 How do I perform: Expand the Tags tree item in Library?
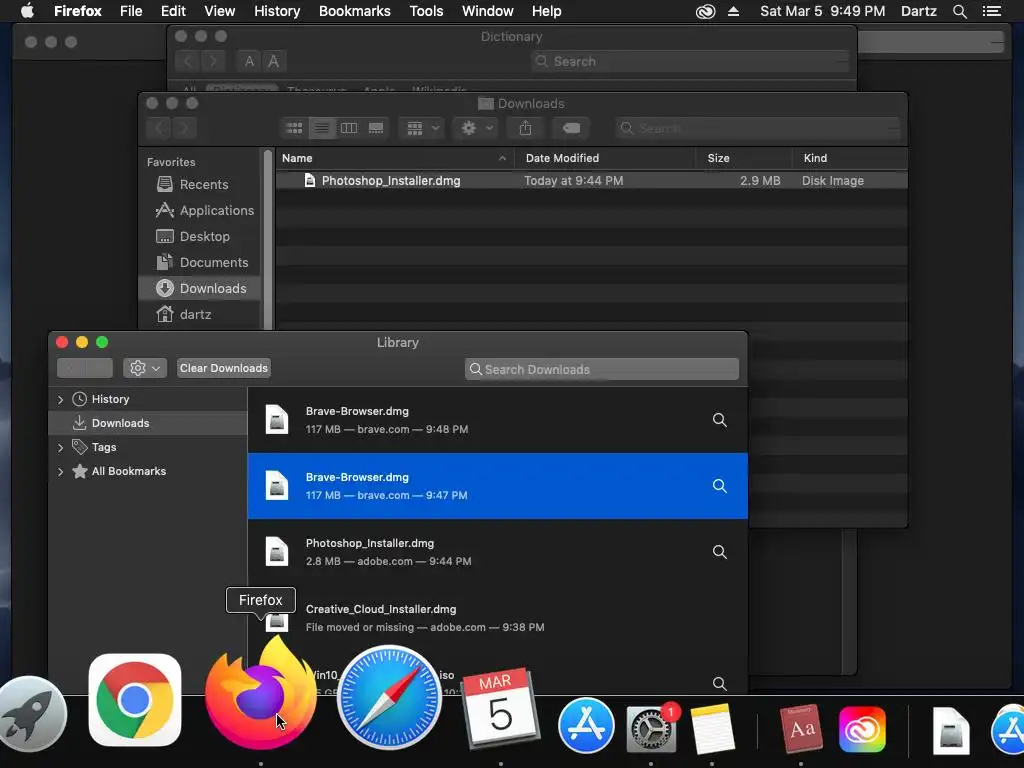point(61,447)
